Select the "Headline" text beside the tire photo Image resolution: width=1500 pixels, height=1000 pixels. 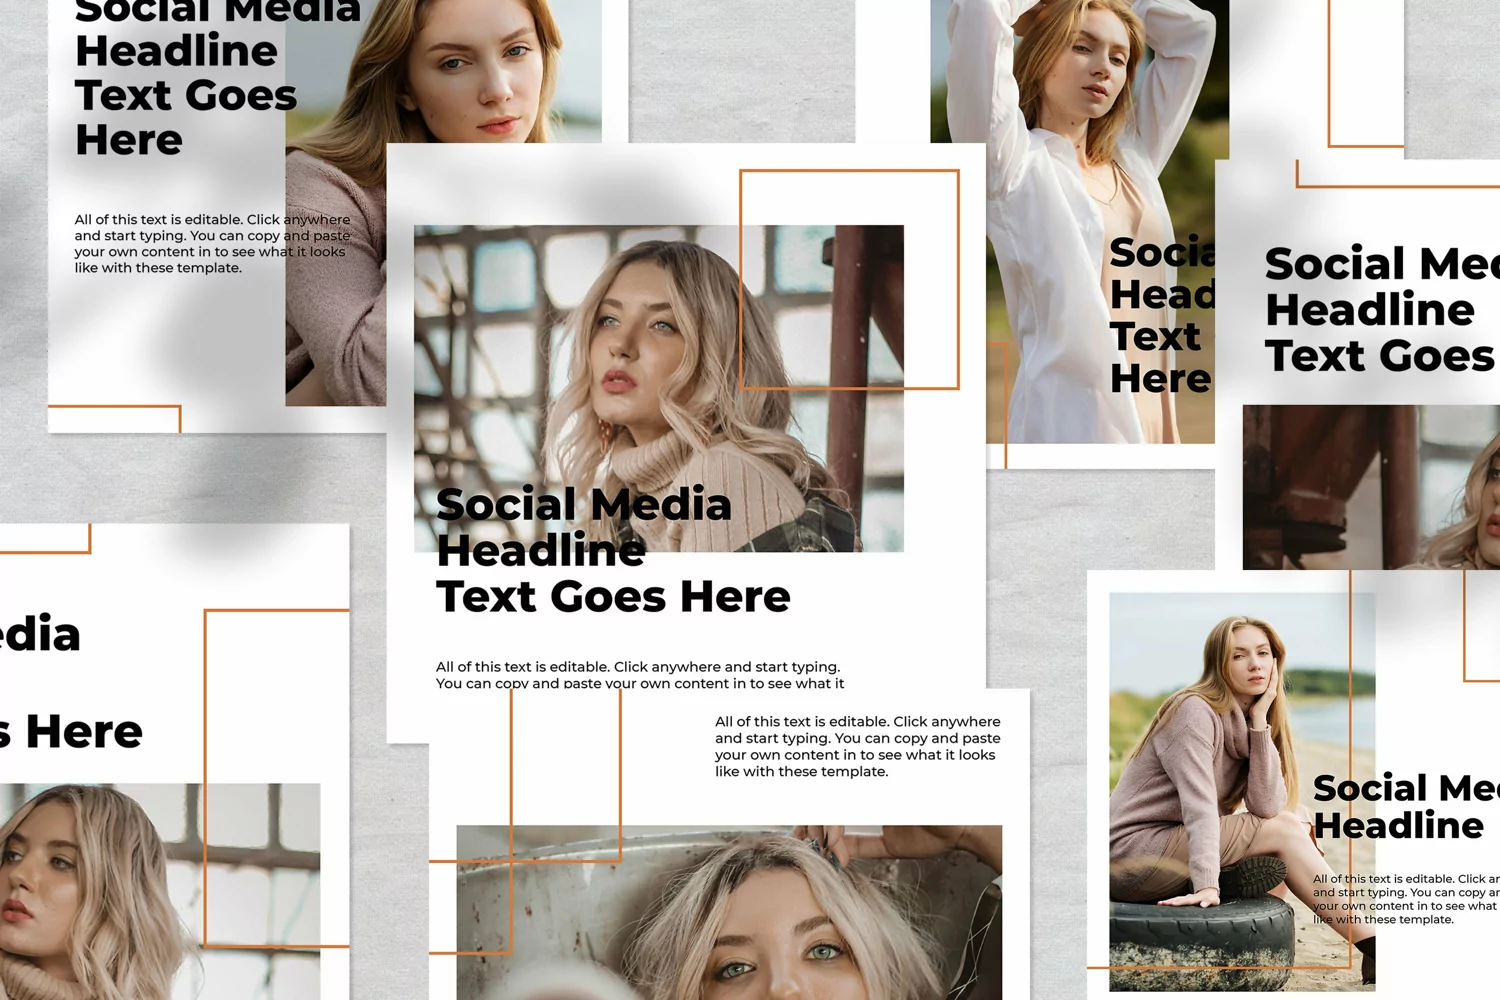click(x=1398, y=826)
